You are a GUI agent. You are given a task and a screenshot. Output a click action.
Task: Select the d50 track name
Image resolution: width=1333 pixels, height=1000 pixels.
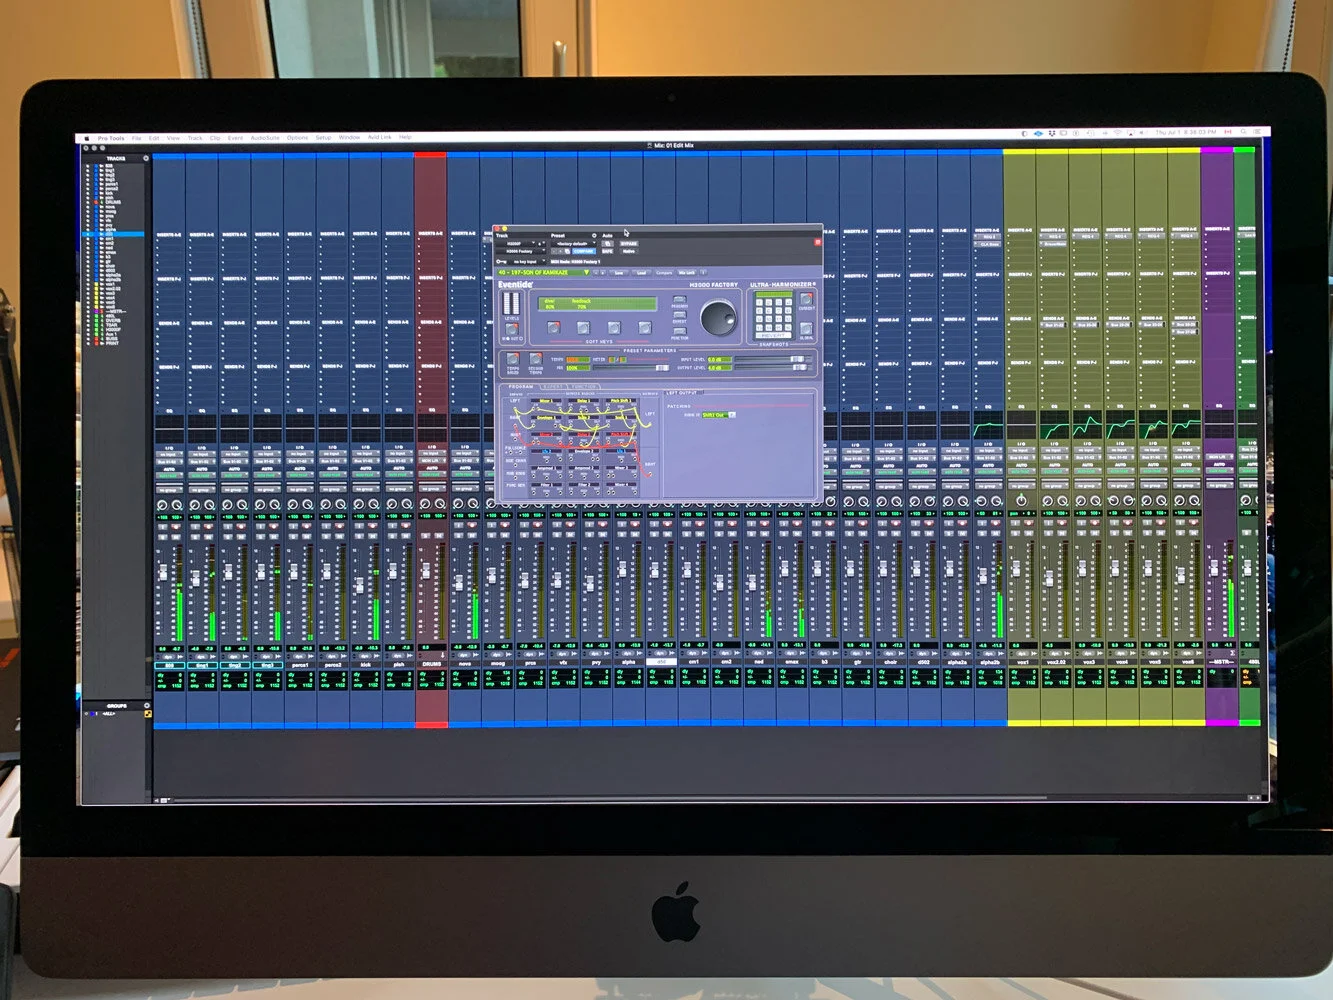tap(662, 662)
